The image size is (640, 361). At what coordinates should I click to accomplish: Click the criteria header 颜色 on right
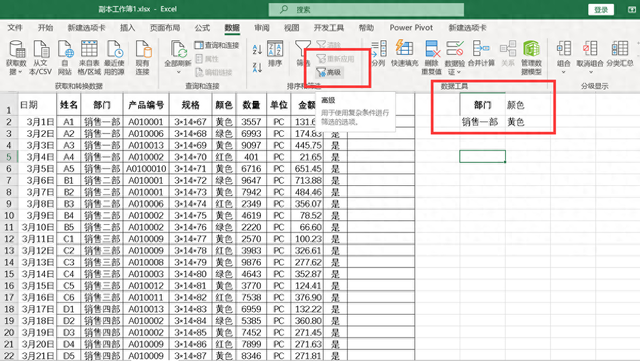(528, 105)
